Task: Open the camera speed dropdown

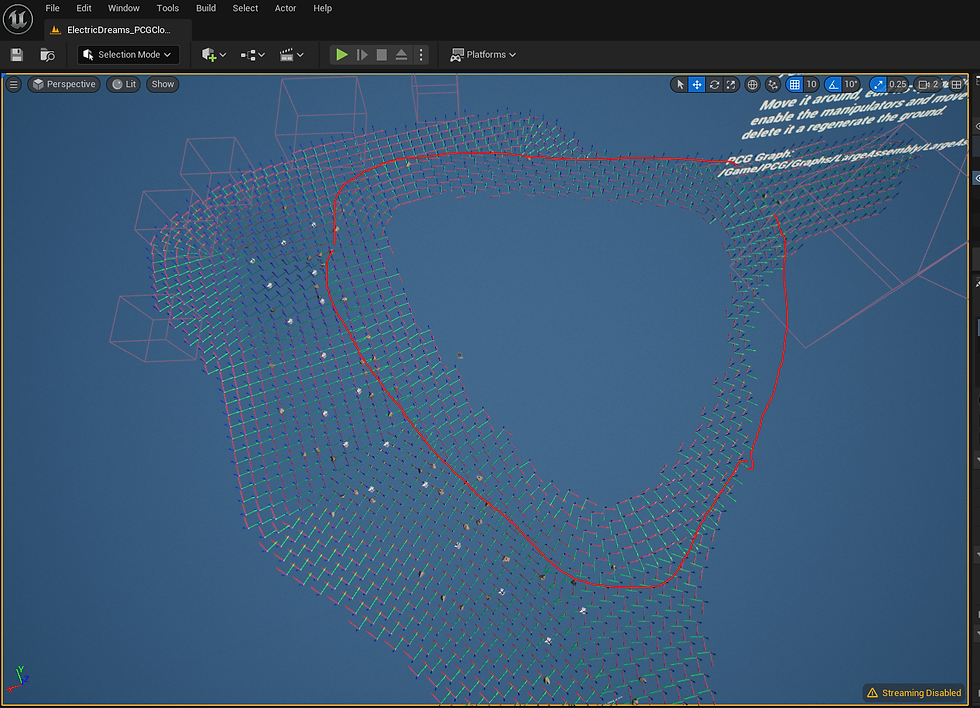Action: pyautogui.click(x=928, y=84)
